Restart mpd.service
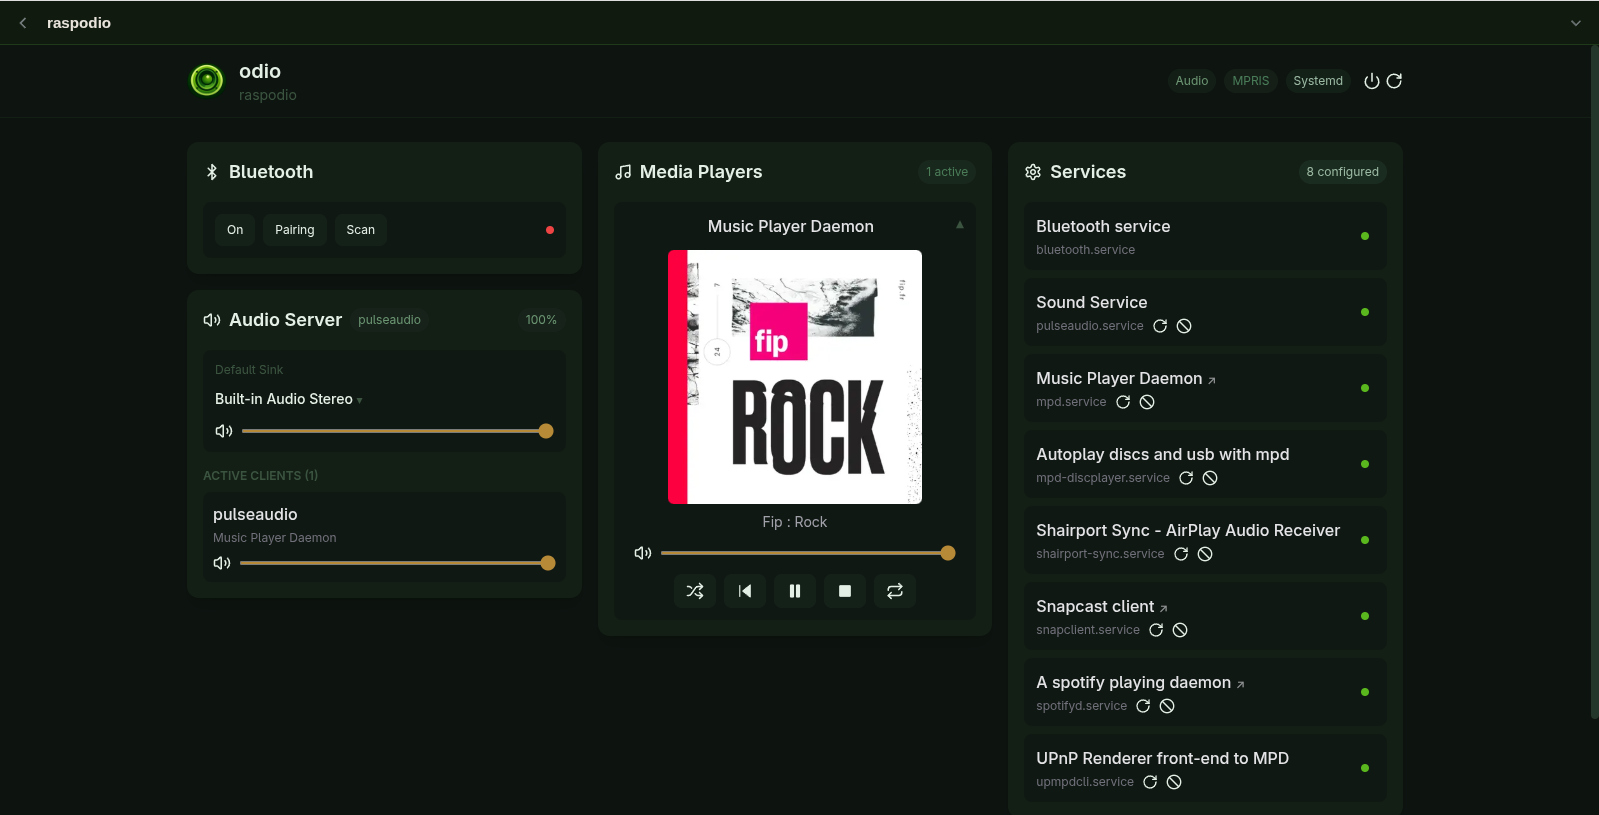This screenshot has height=815, width=1599. coord(1123,402)
